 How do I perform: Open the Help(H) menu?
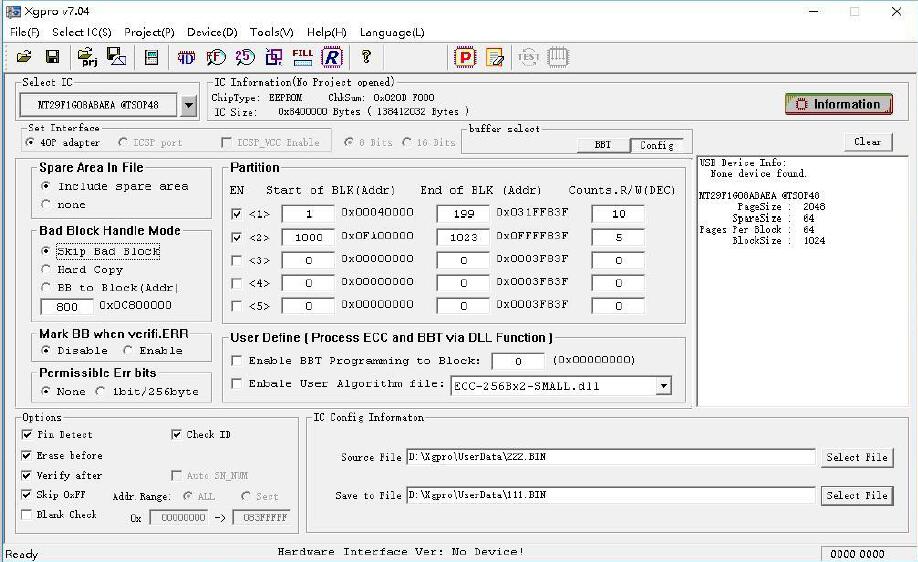pyautogui.click(x=327, y=32)
